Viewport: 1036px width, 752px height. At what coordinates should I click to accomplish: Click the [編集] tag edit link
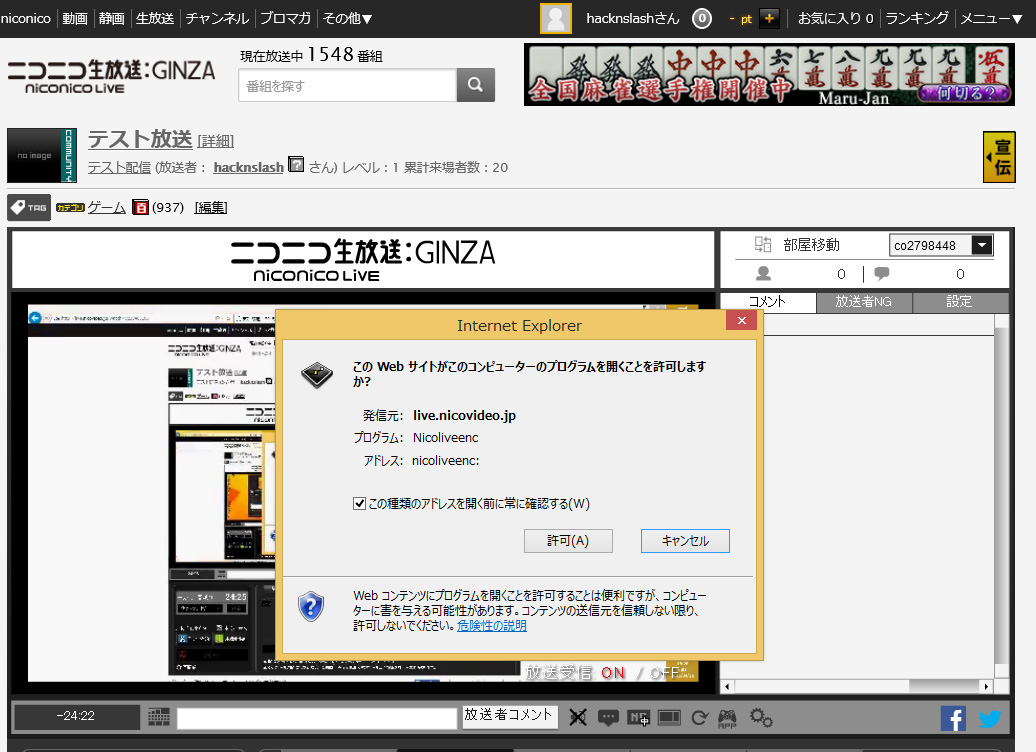click(x=211, y=207)
